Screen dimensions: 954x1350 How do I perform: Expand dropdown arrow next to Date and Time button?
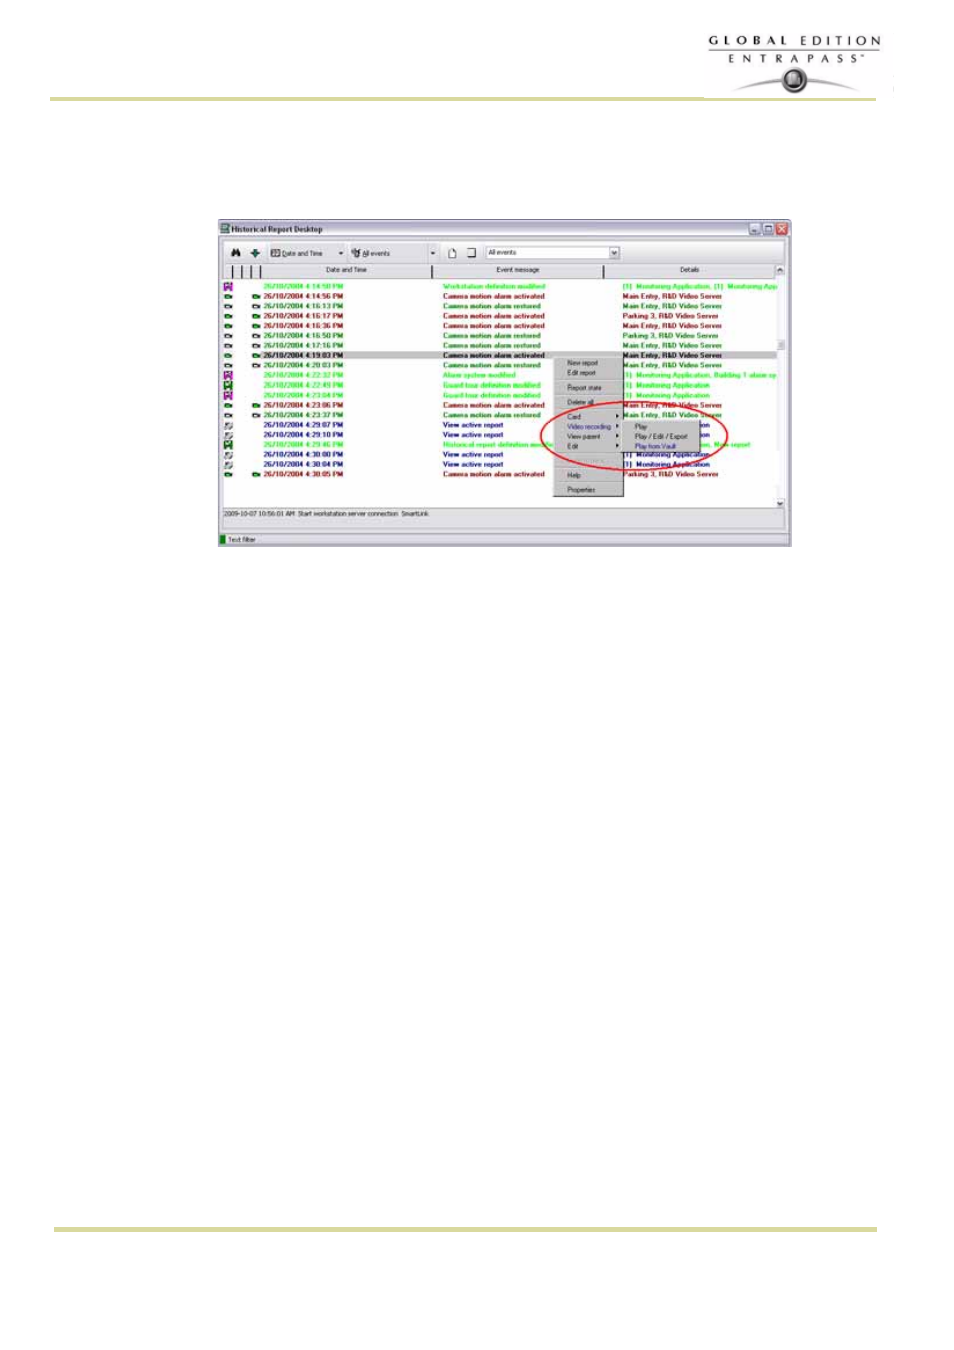coord(341,254)
